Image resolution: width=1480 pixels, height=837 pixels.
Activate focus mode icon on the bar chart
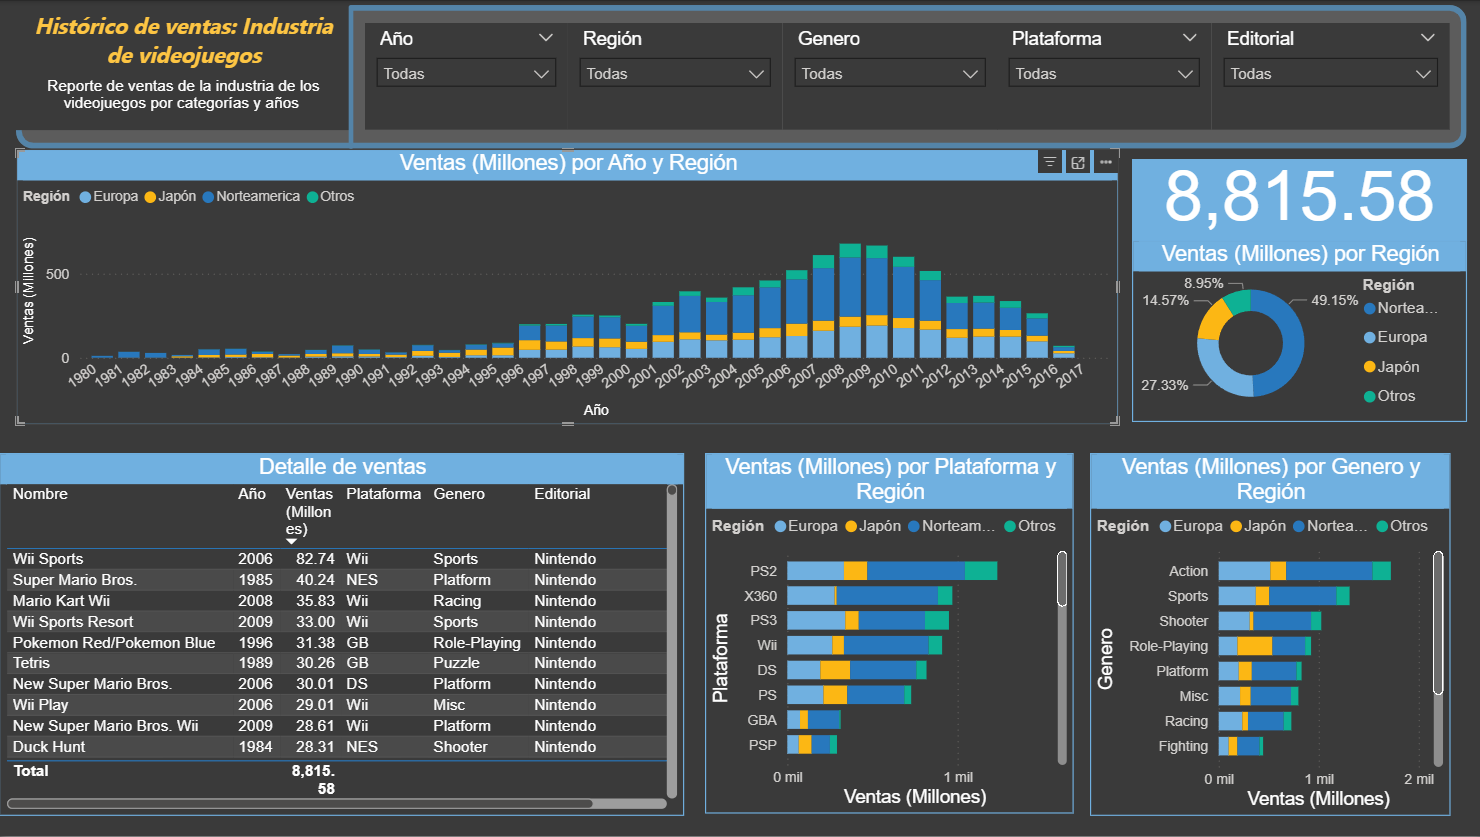point(1077,162)
